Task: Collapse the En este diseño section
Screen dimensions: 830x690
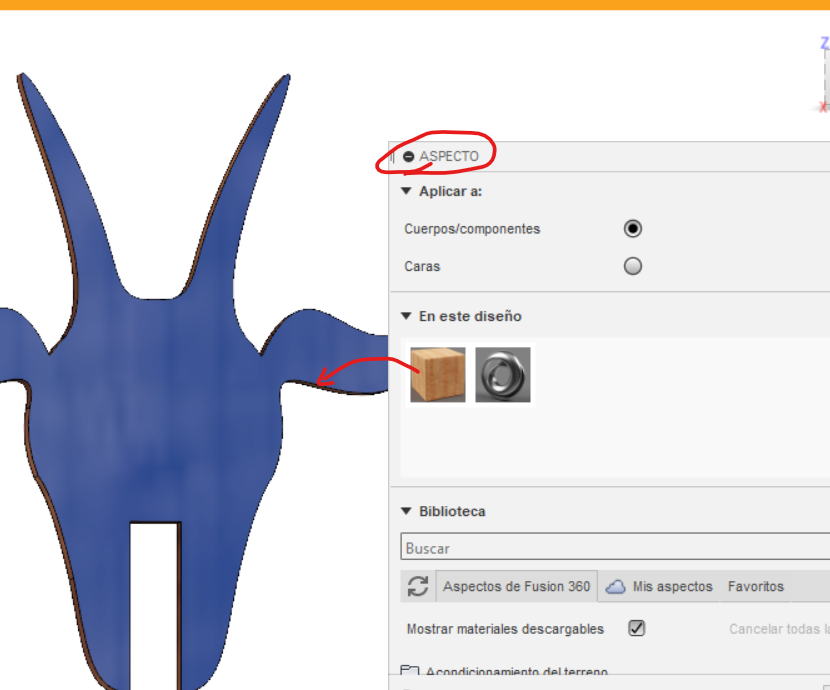Action: click(x=405, y=316)
